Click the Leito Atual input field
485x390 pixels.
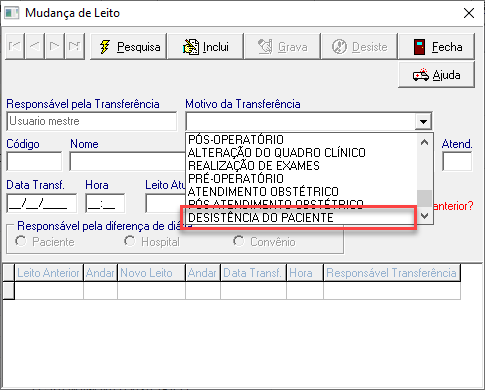pos(166,203)
